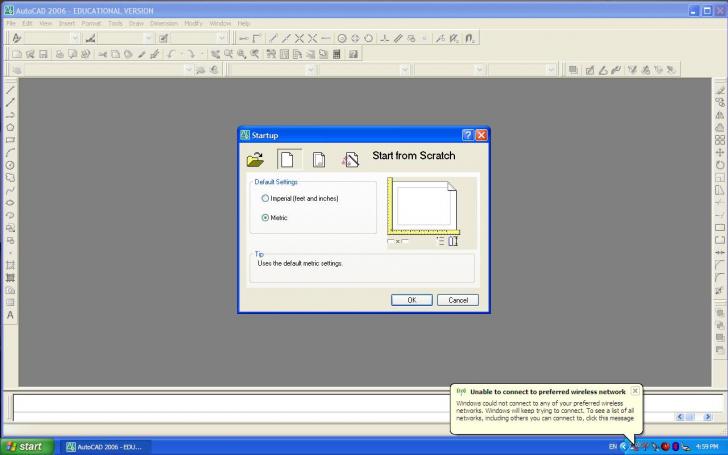Open the File menu

tap(11, 23)
